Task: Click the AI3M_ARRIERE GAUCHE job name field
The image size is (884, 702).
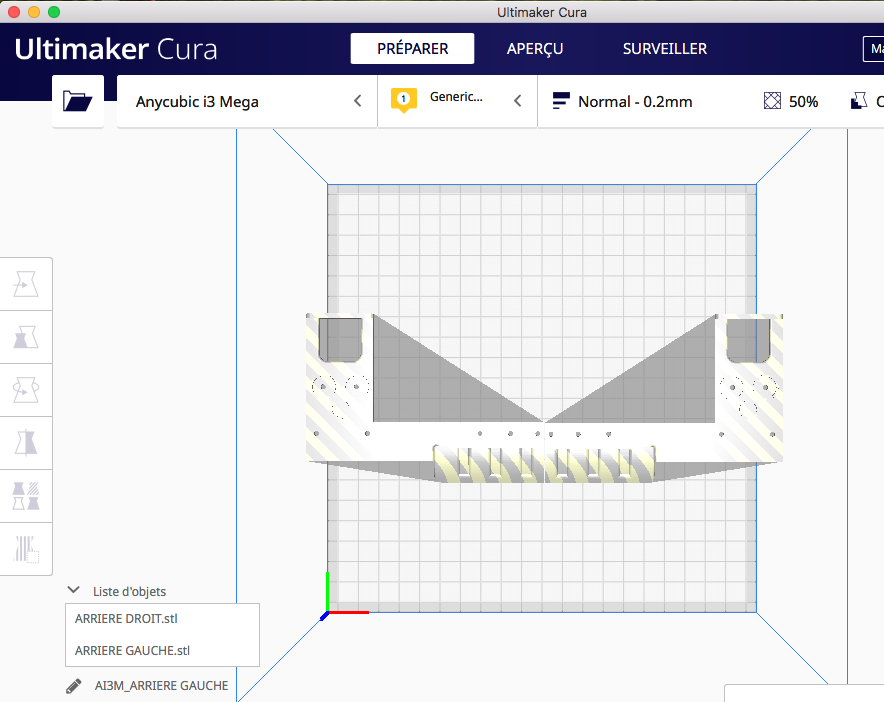Action: [161, 686]
